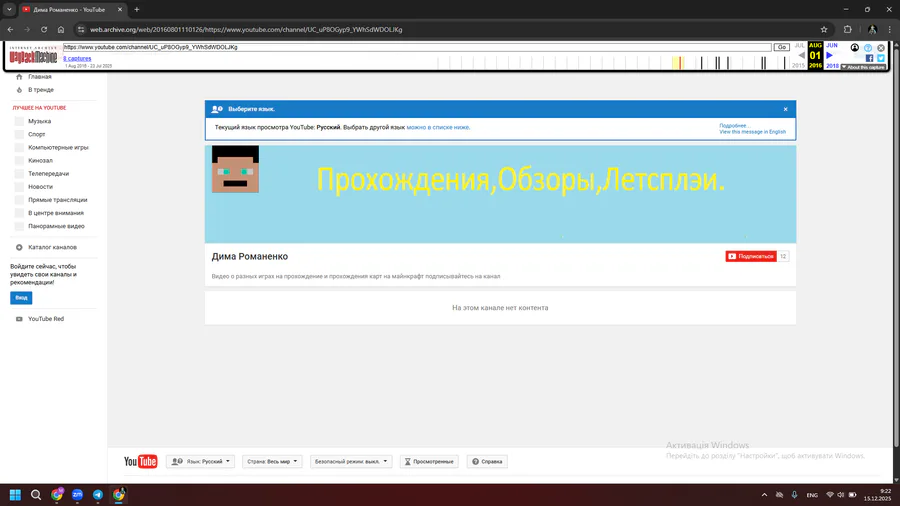This screenshot has width=900, height=506.
Task: Open Windows Start menu
Action: tap(15, 495)
